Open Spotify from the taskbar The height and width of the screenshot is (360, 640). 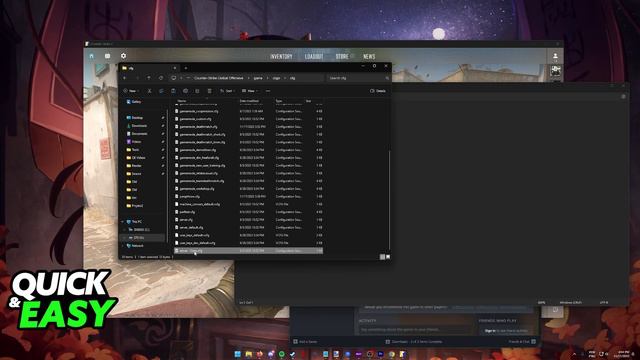click(282, 354)
